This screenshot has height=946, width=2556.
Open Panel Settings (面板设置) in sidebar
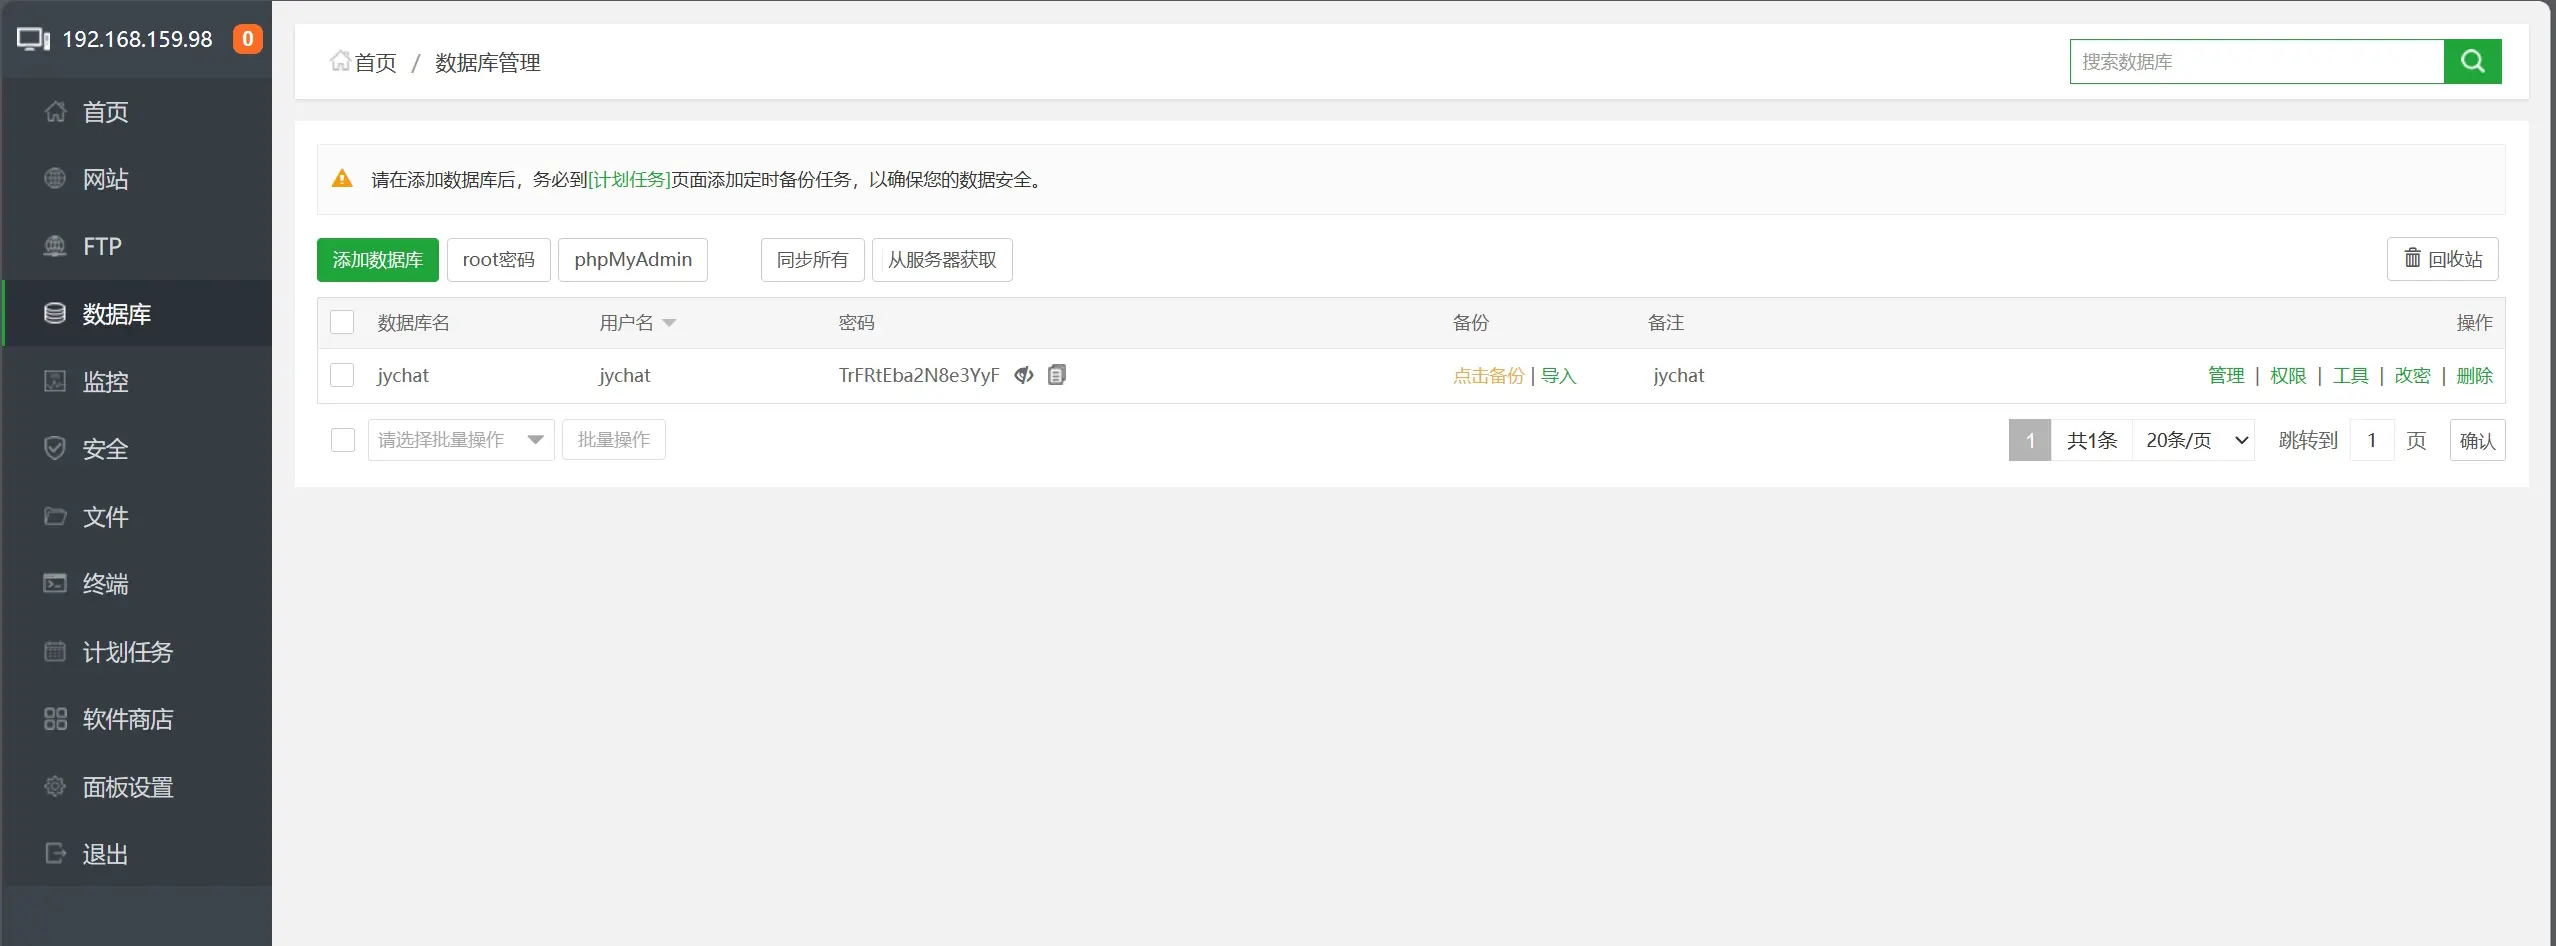click(127, 787)
